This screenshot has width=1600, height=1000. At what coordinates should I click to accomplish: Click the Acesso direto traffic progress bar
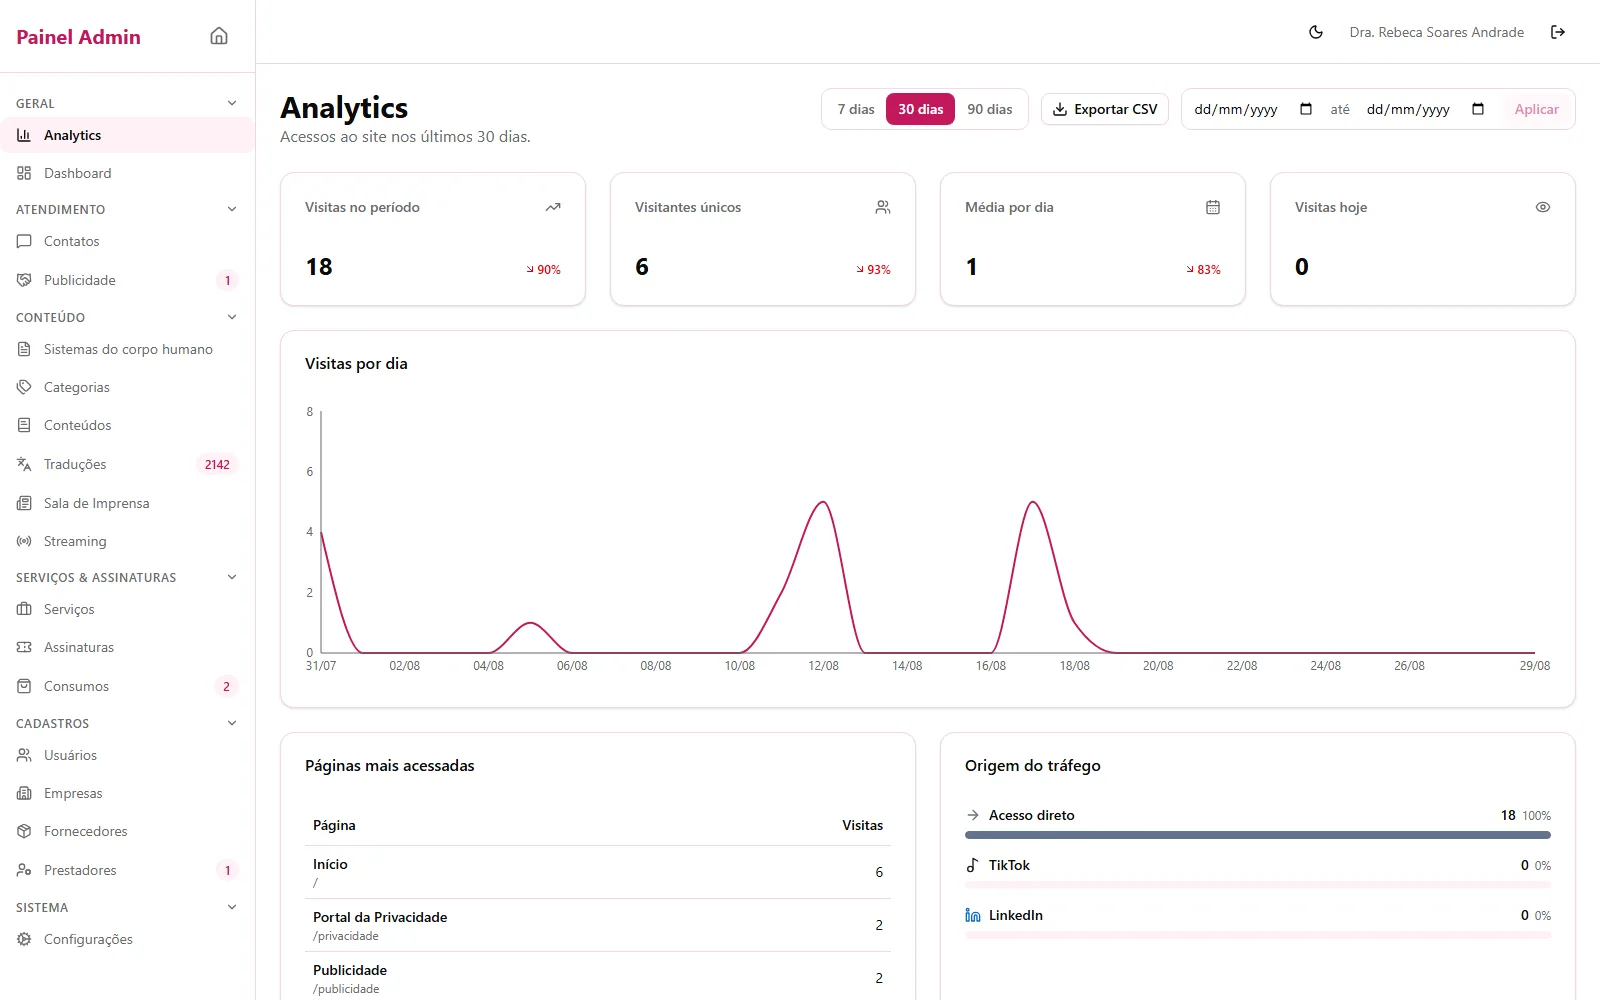[1258, 835]
